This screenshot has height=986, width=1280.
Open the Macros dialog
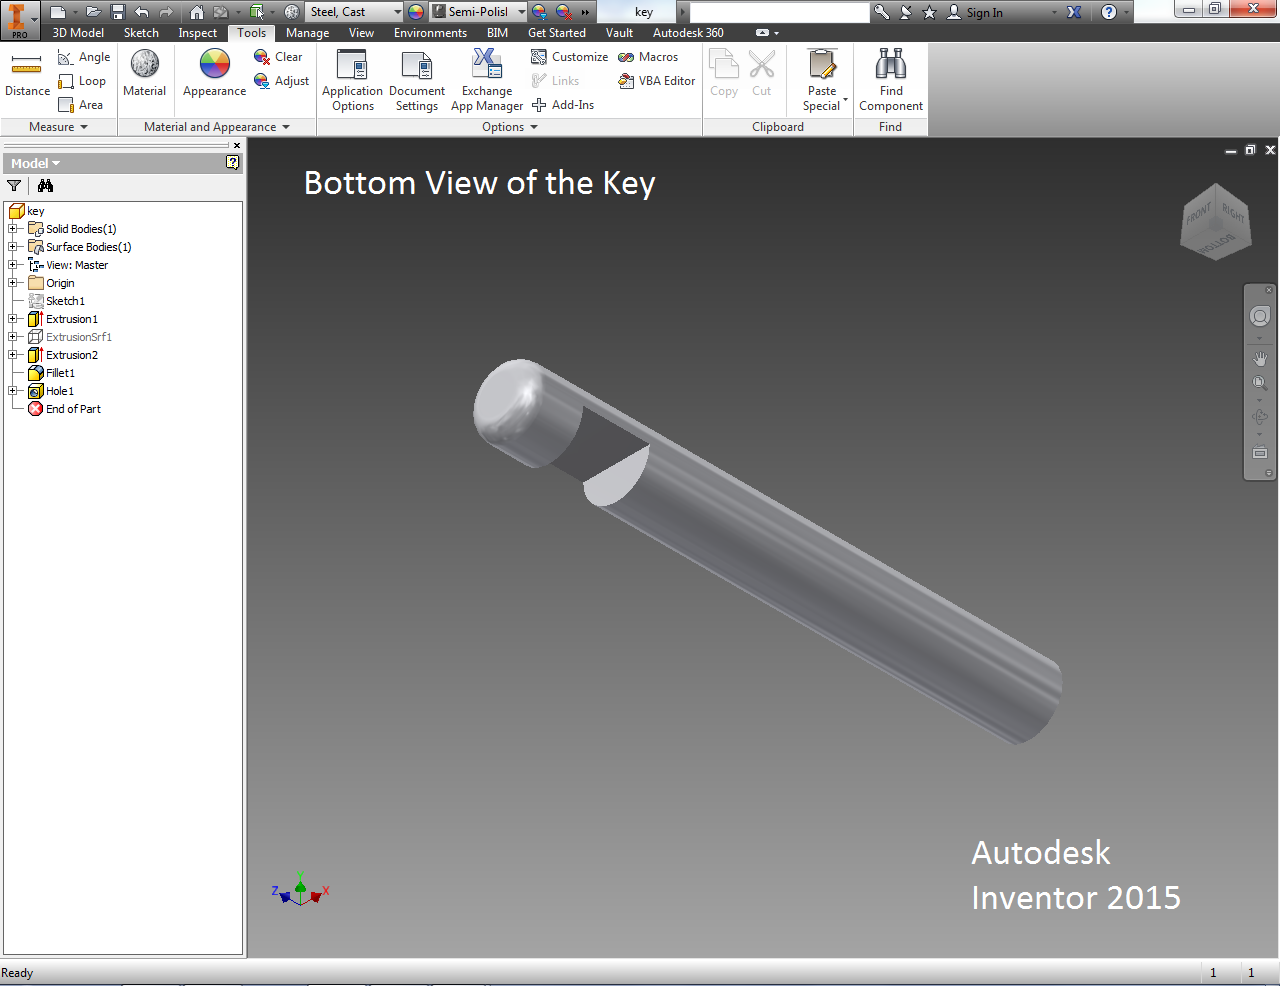pos(648,57)
